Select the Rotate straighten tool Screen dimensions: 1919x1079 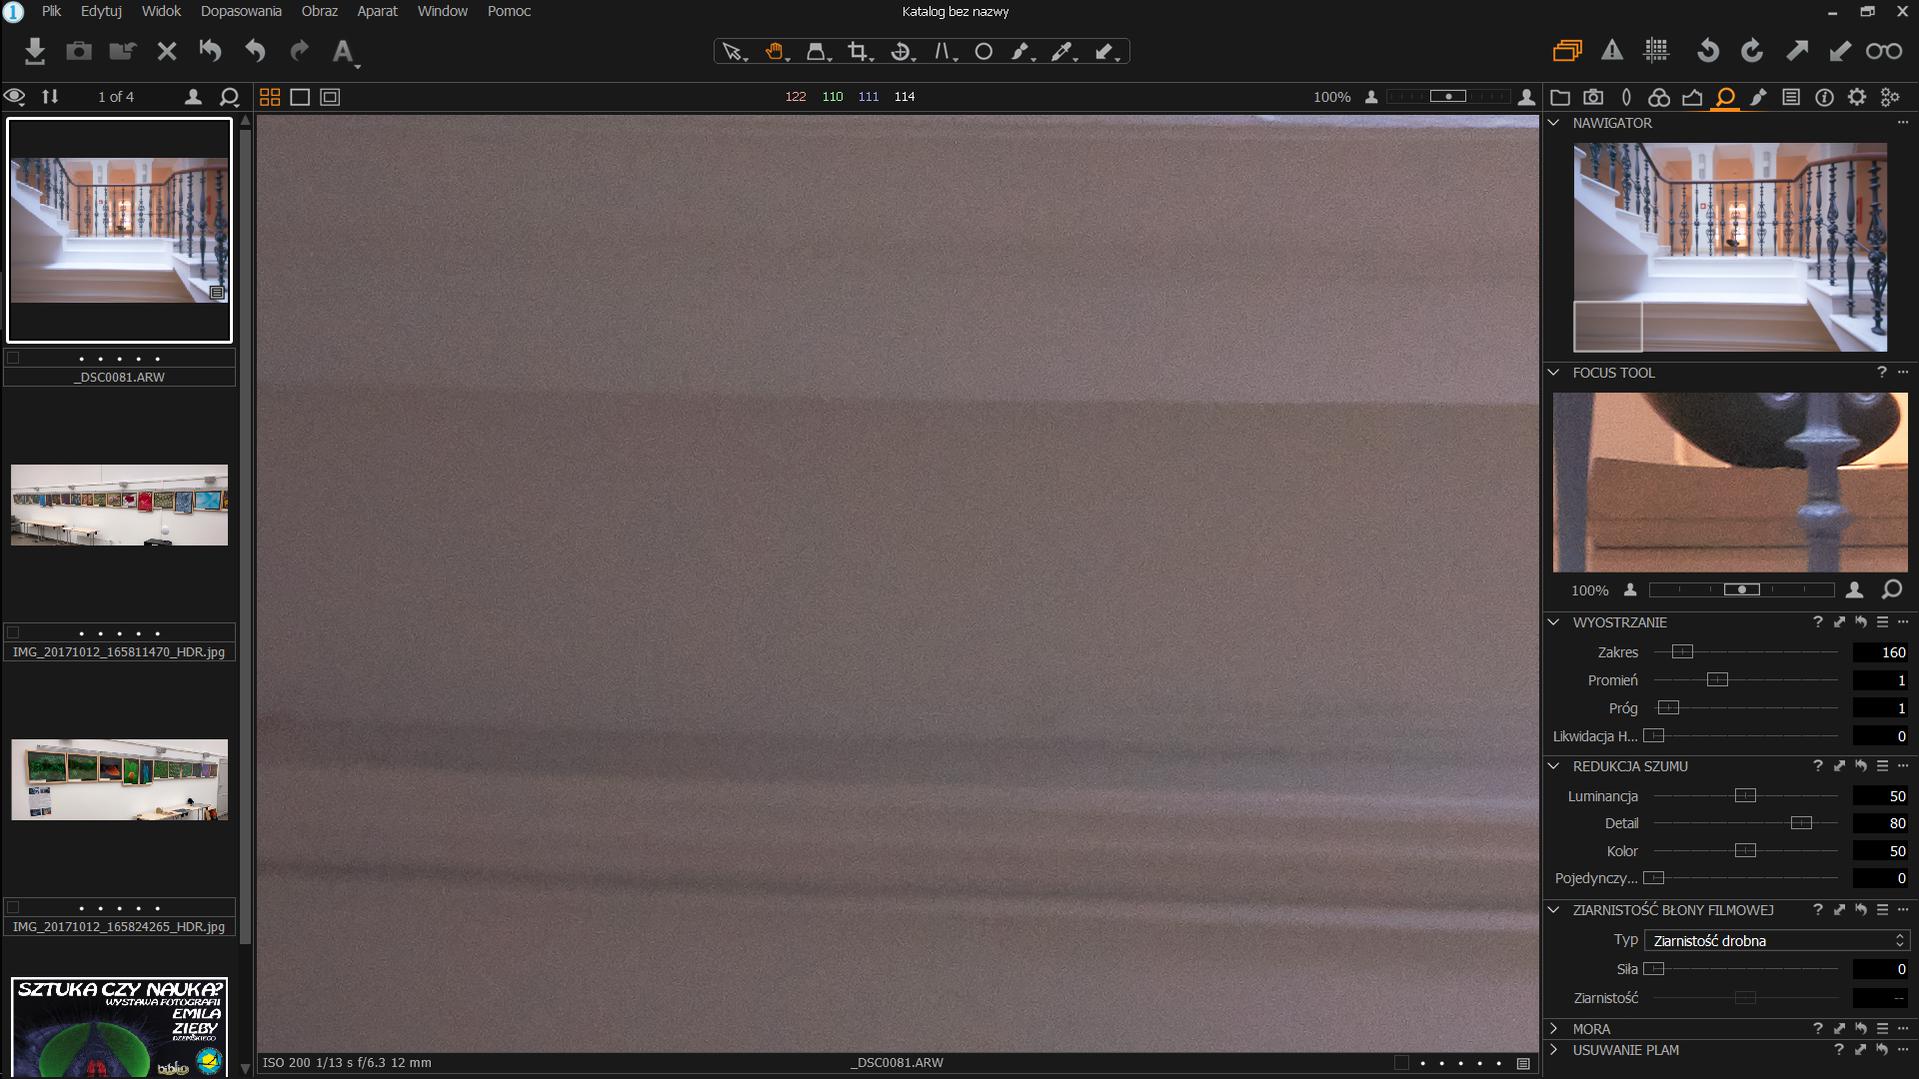(x=900, y=51)
